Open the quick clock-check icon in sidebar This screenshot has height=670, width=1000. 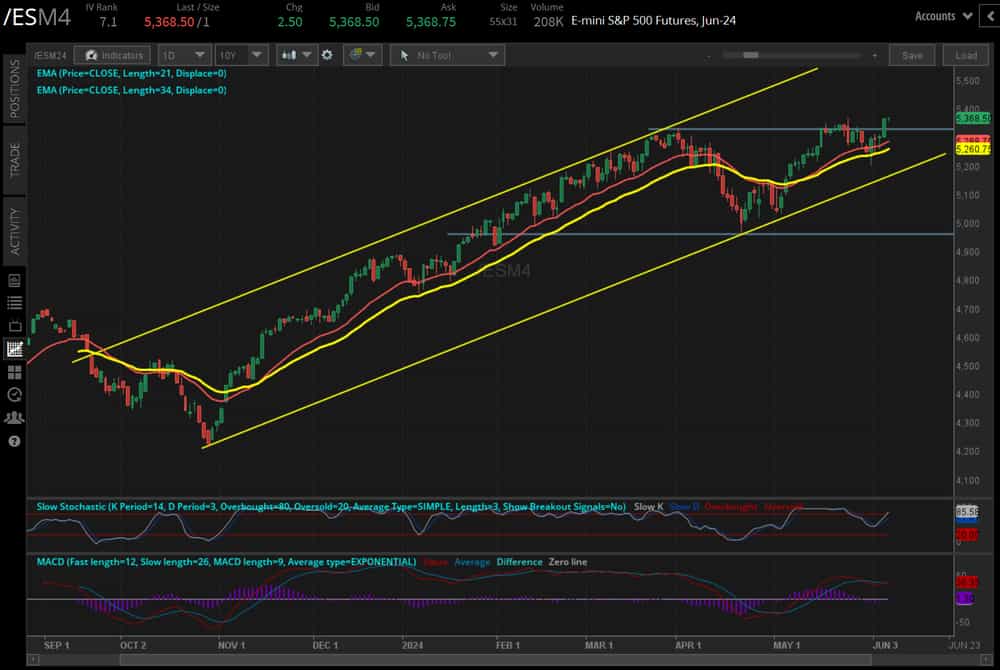pos(14,395)
